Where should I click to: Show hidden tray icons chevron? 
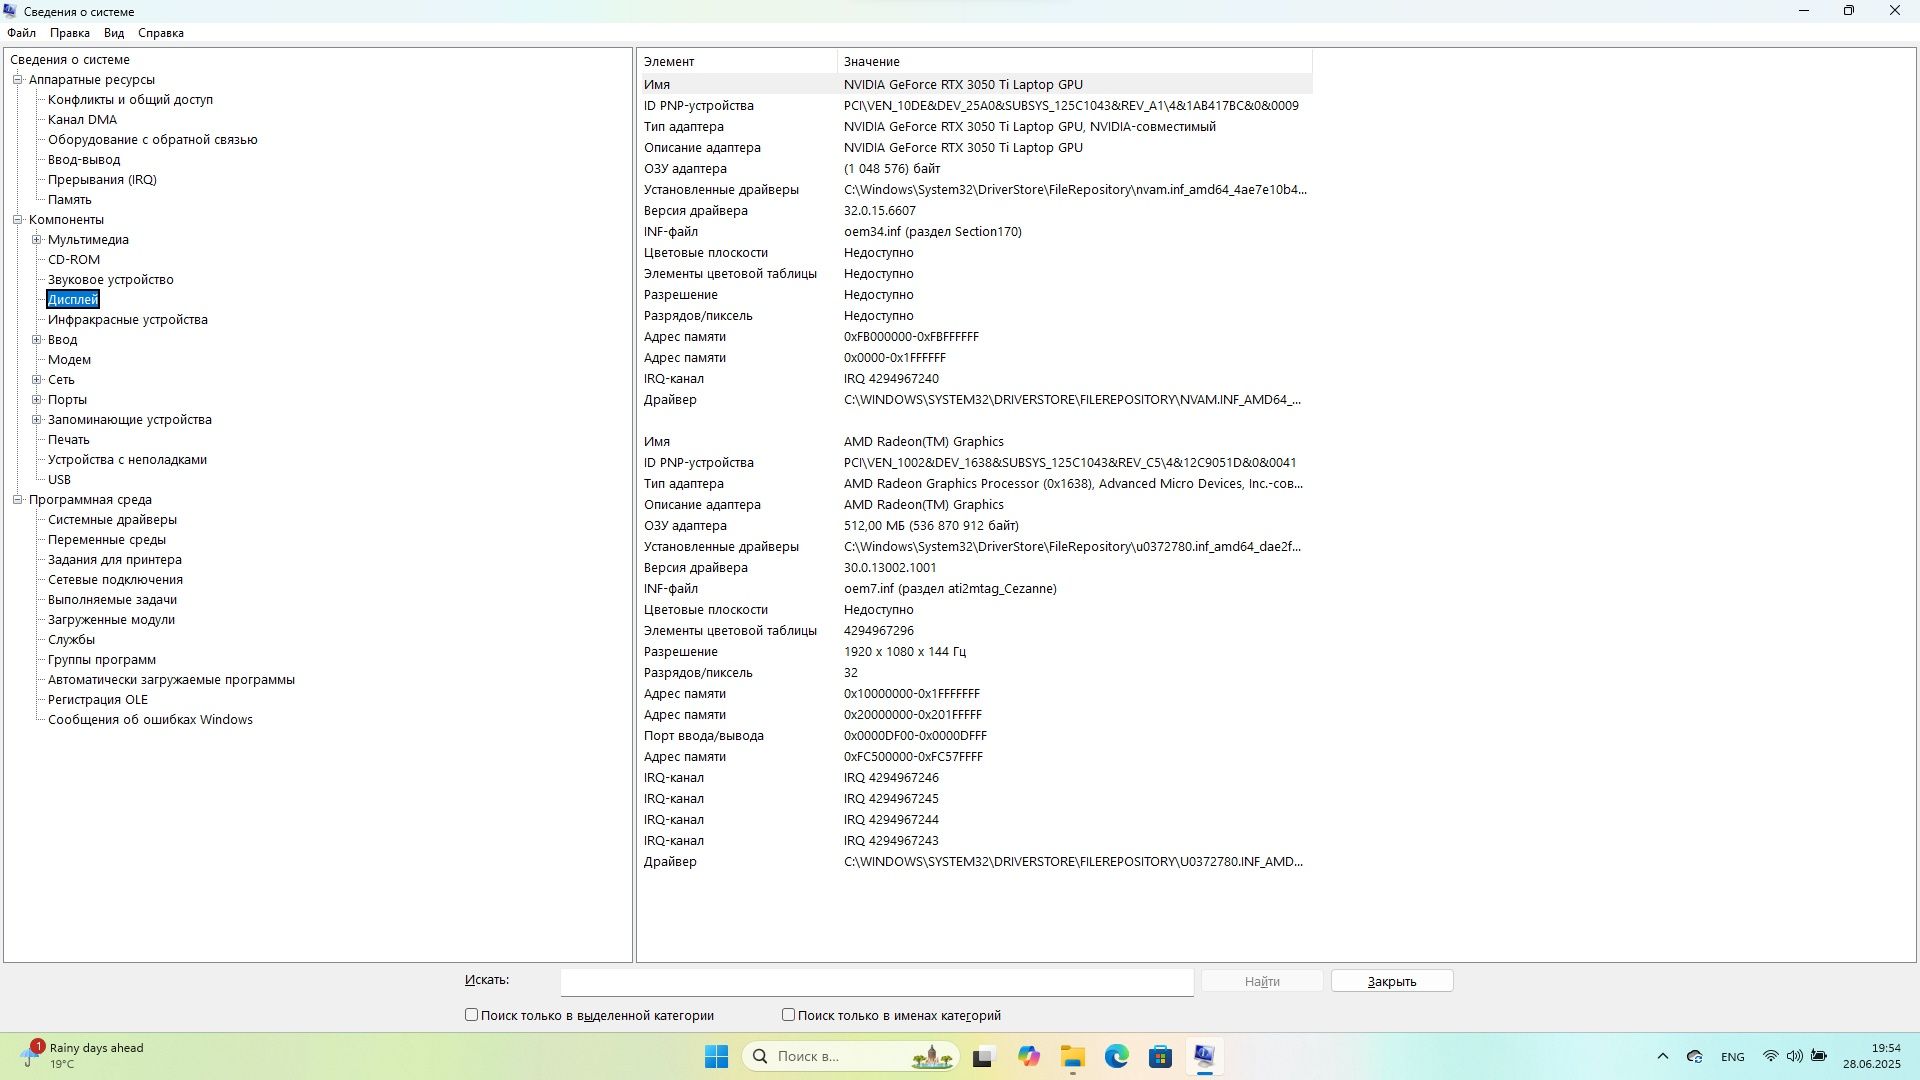tap(1662, 1057)
